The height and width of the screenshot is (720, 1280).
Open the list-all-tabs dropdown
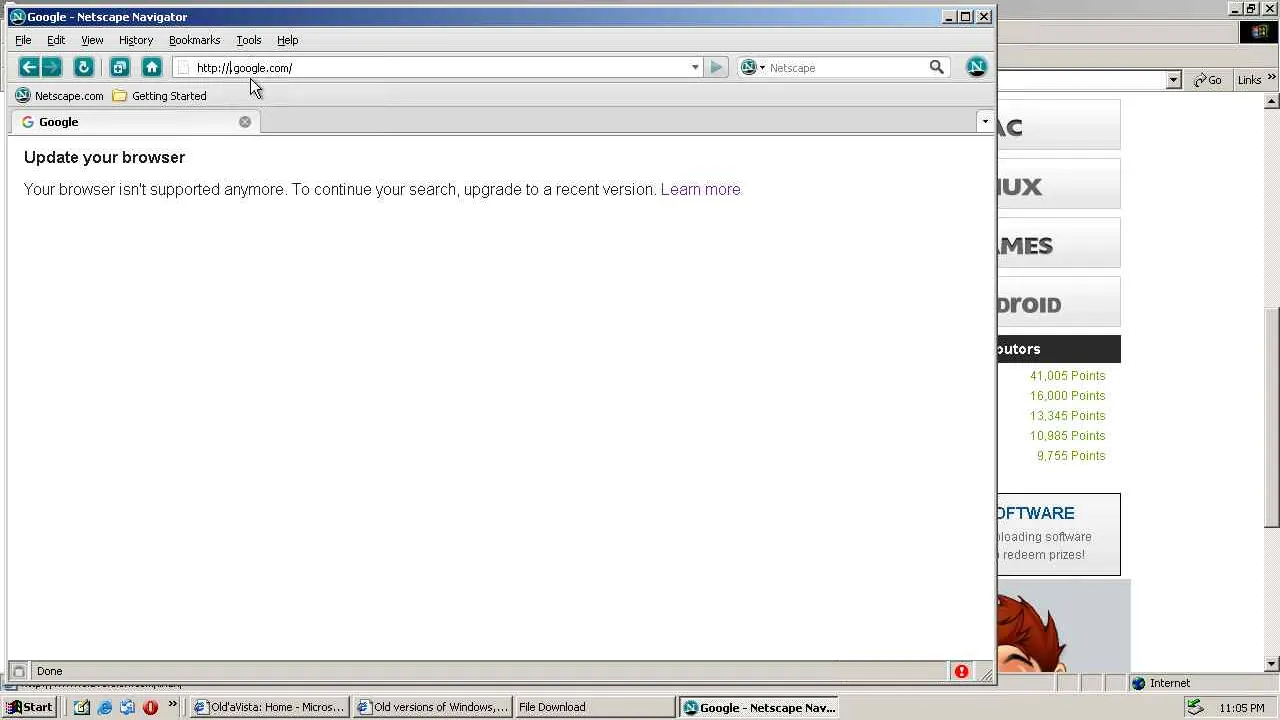point(985,122)
